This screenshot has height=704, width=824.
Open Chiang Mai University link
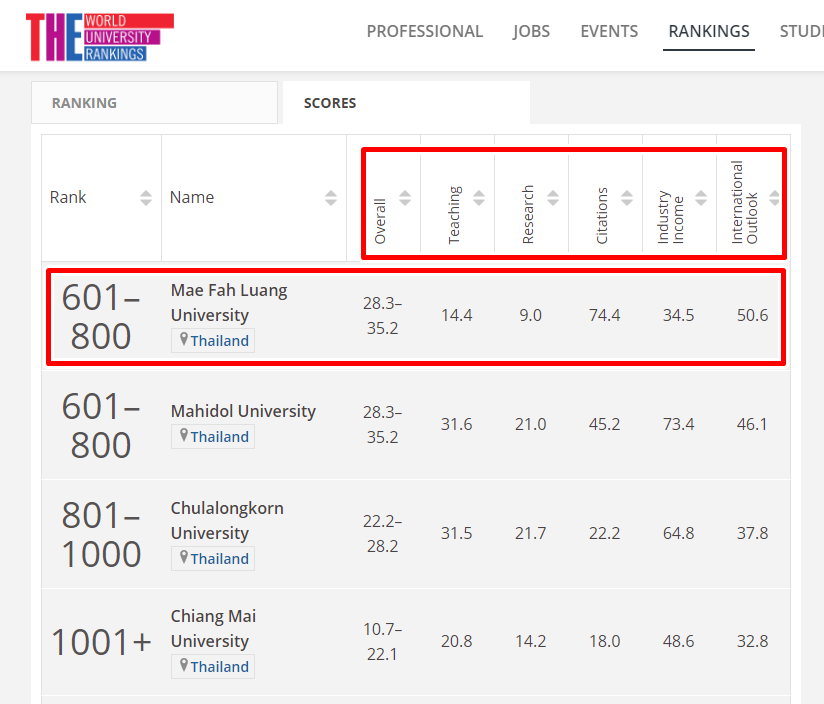click(x=213, y=628)
